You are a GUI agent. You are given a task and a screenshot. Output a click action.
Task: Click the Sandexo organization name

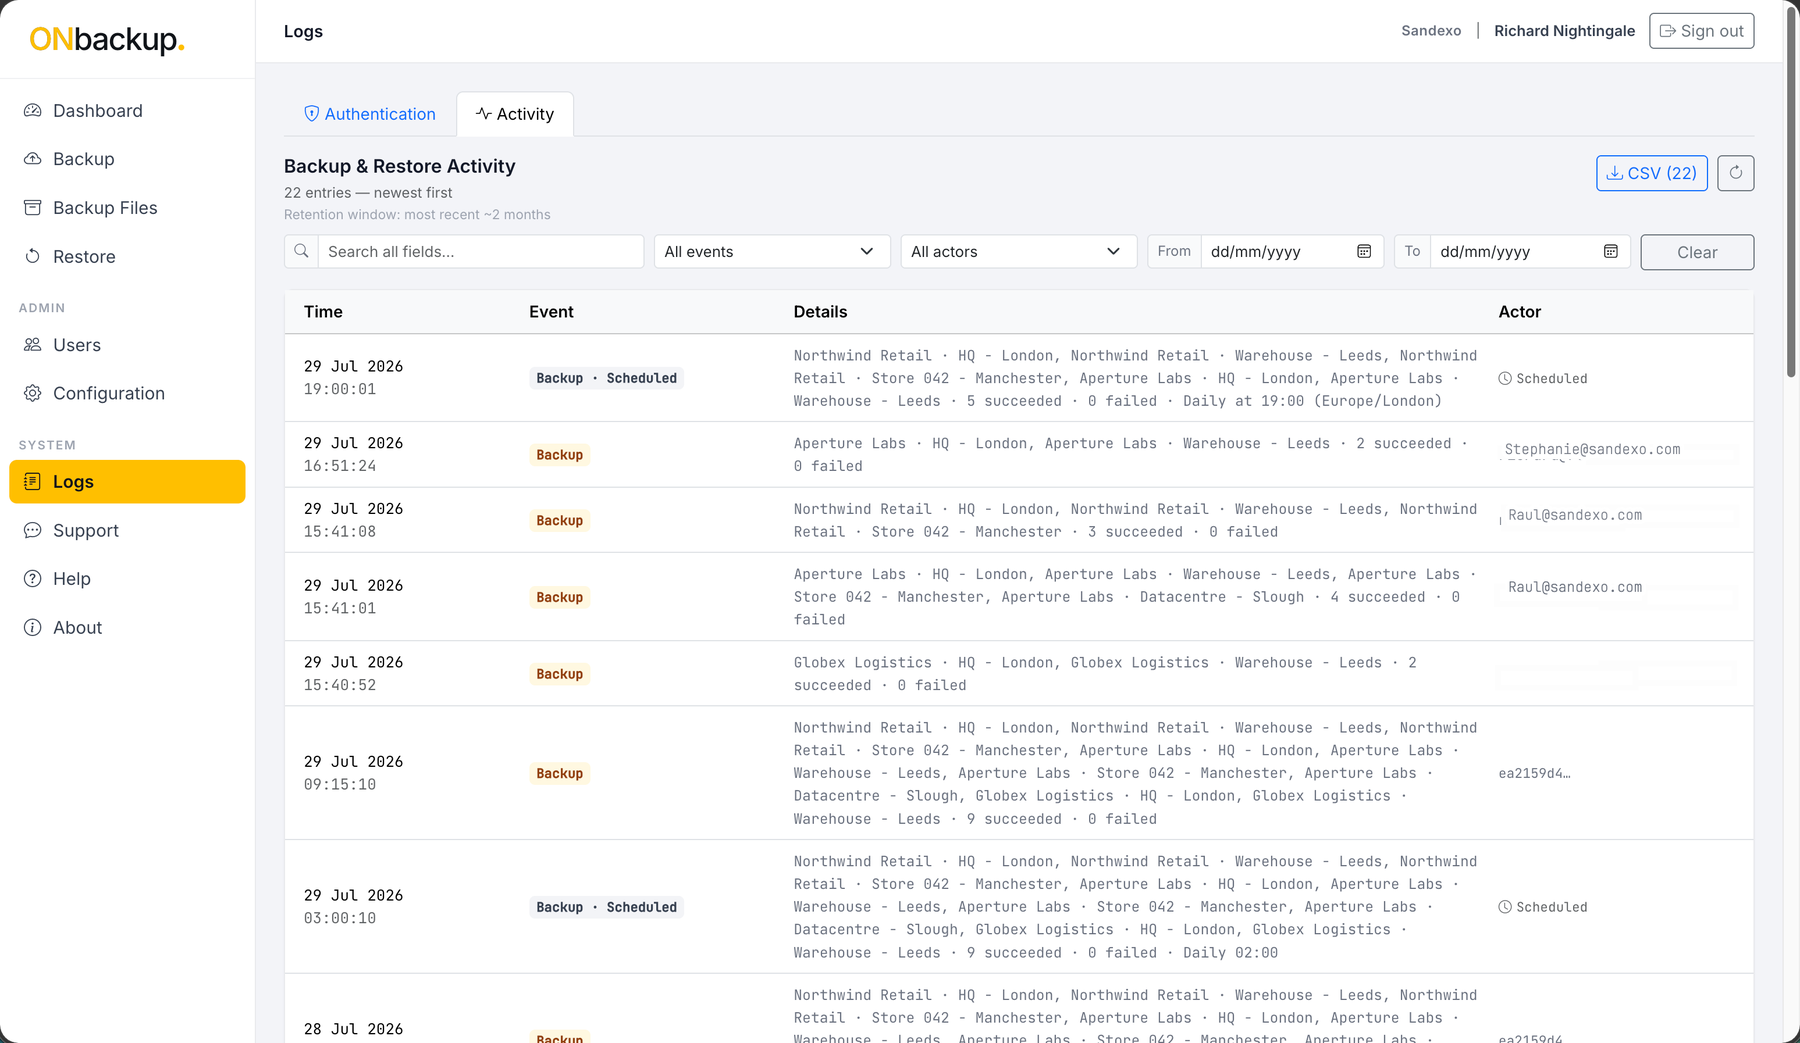(x=1431, y=31)
